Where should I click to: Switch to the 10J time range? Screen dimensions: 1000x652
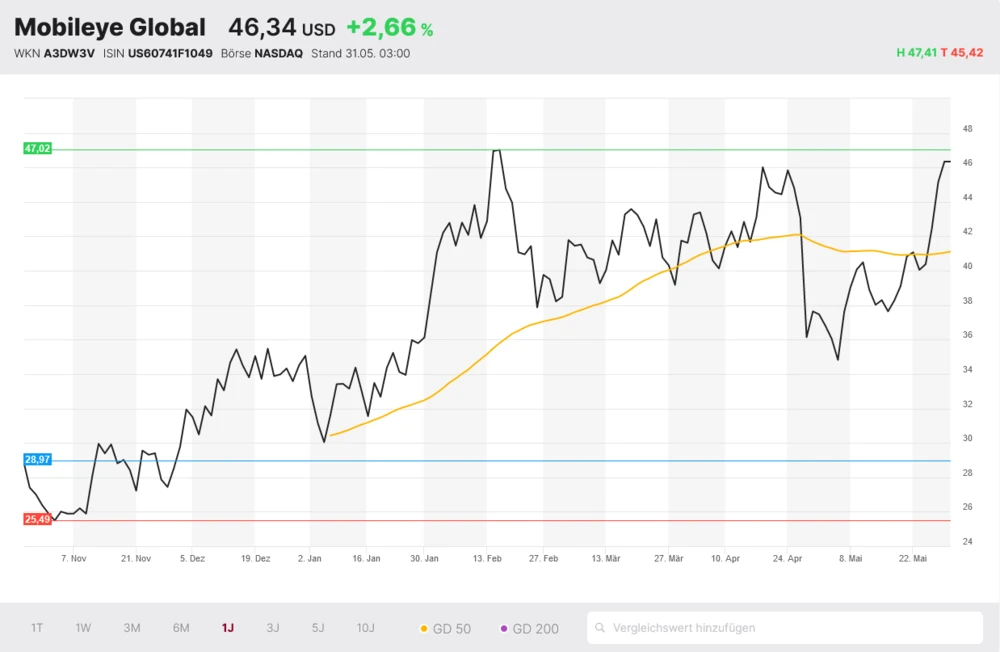(x=366, y=628)
